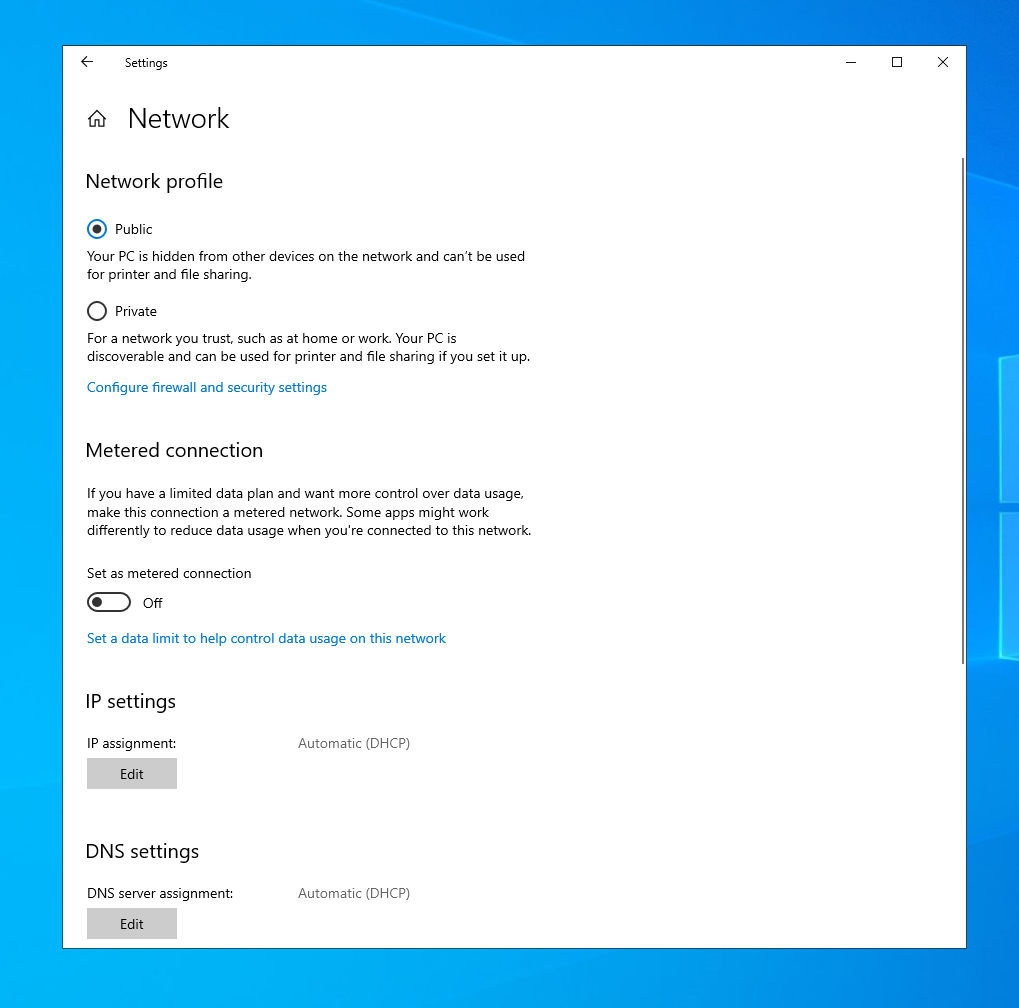
Task: Click the Set as metered connection label
Action: 169,573
